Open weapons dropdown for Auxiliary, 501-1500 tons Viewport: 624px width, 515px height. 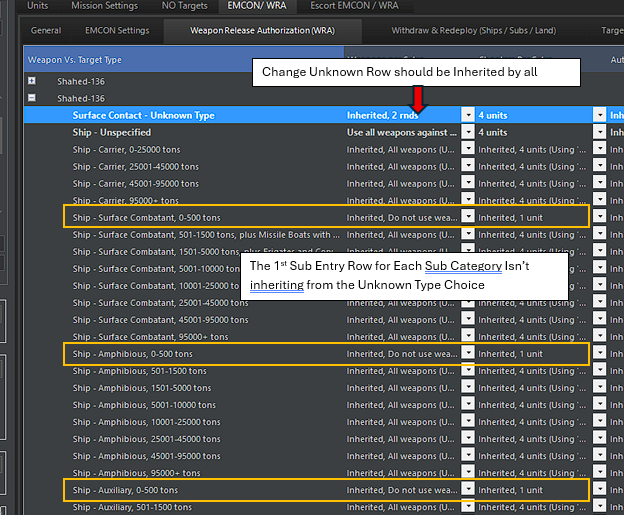tap(468, 506)
